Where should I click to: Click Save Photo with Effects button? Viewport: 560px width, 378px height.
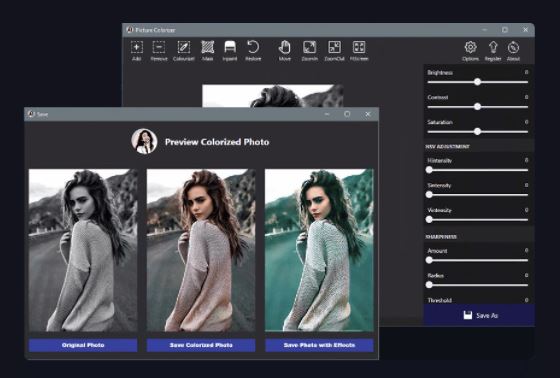(319, 345)
